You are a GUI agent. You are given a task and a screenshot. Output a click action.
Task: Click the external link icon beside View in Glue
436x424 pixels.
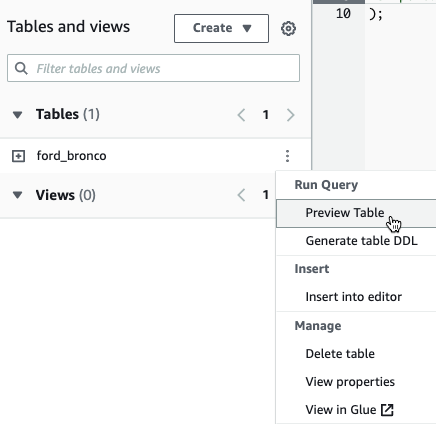tap(387, 410)
